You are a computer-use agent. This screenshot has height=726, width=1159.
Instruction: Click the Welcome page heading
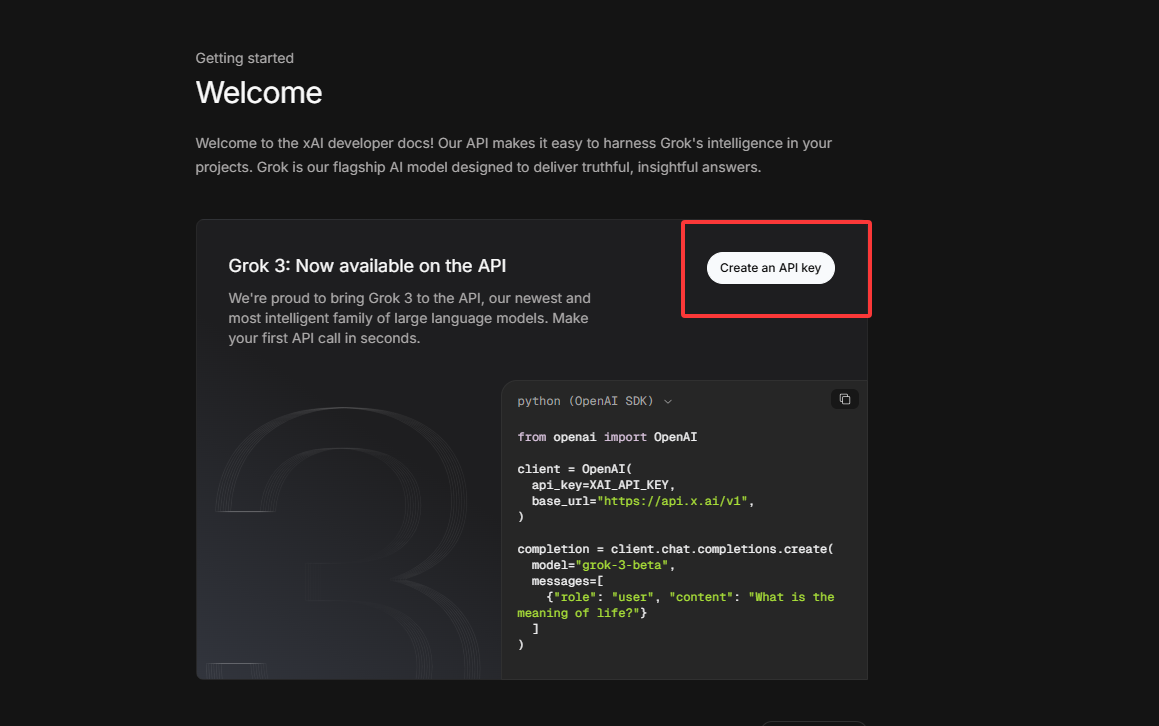click(259, 92)
